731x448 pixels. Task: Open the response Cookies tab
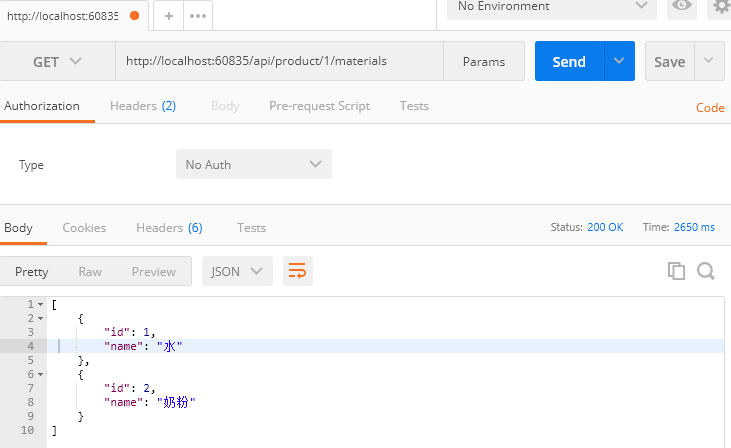84,228
